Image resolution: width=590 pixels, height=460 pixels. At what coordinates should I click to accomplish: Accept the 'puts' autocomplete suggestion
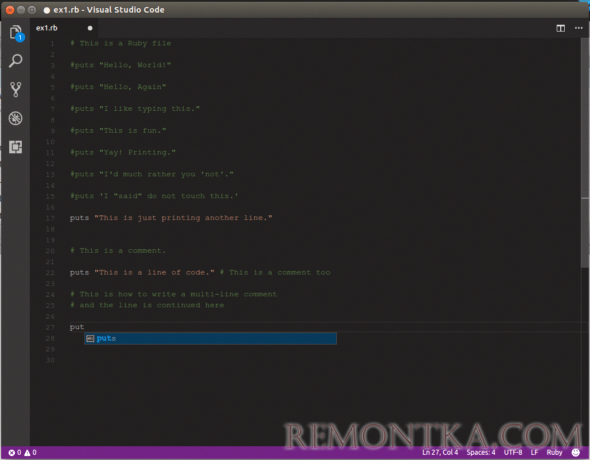(210, 338)
